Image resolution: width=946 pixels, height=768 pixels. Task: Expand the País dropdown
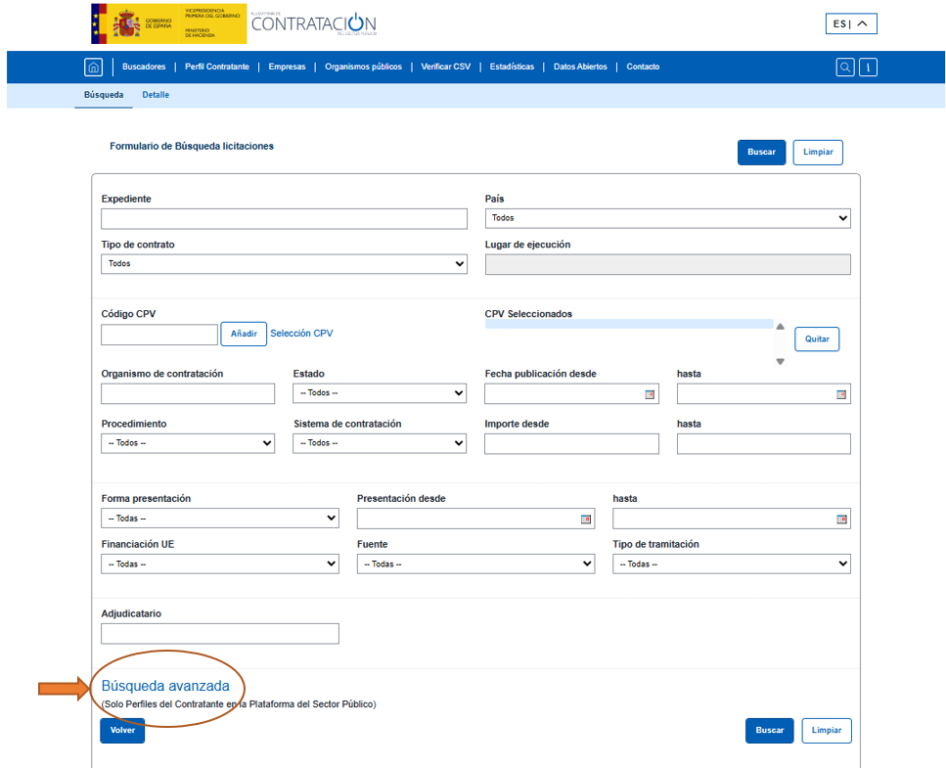667,218
